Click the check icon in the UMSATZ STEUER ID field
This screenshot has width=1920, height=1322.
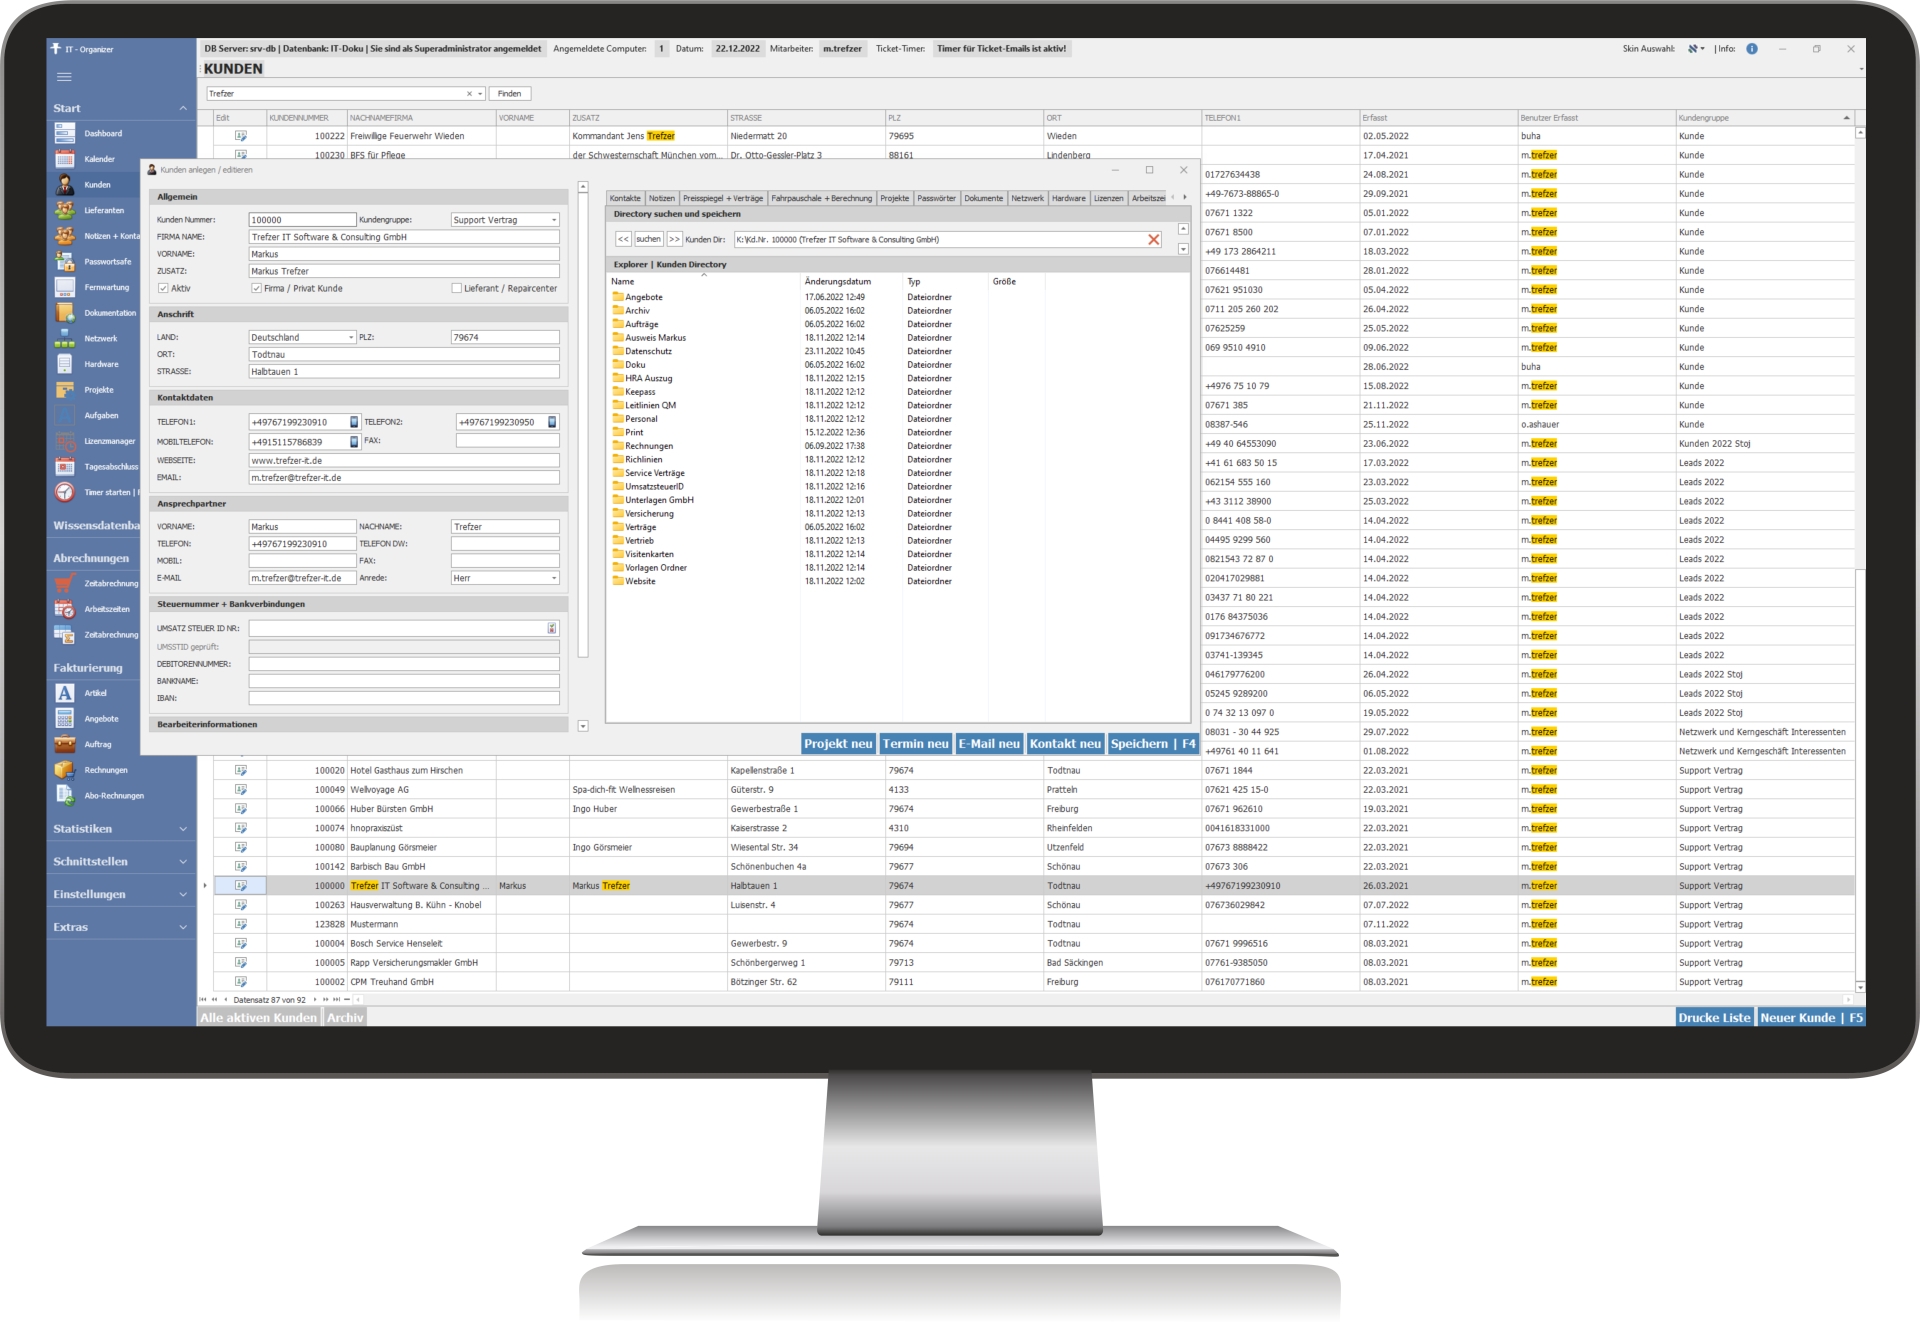tap(551, 629)
